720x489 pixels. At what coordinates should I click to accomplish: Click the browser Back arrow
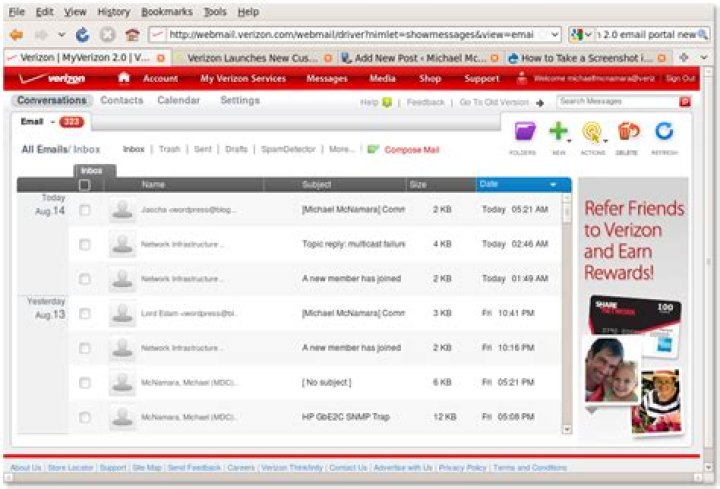point(17,35)
